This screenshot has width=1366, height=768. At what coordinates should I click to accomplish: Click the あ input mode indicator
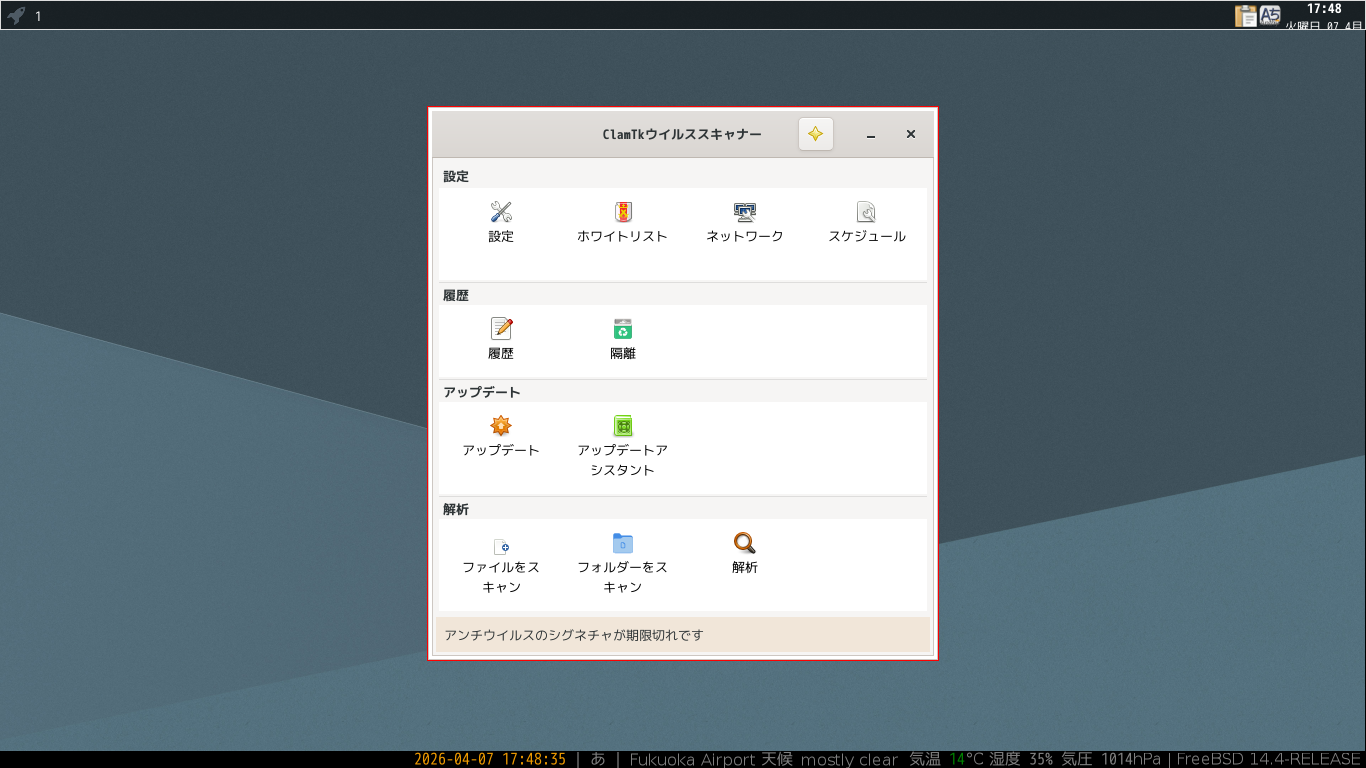pyautogui.click(x=598, y=759)
